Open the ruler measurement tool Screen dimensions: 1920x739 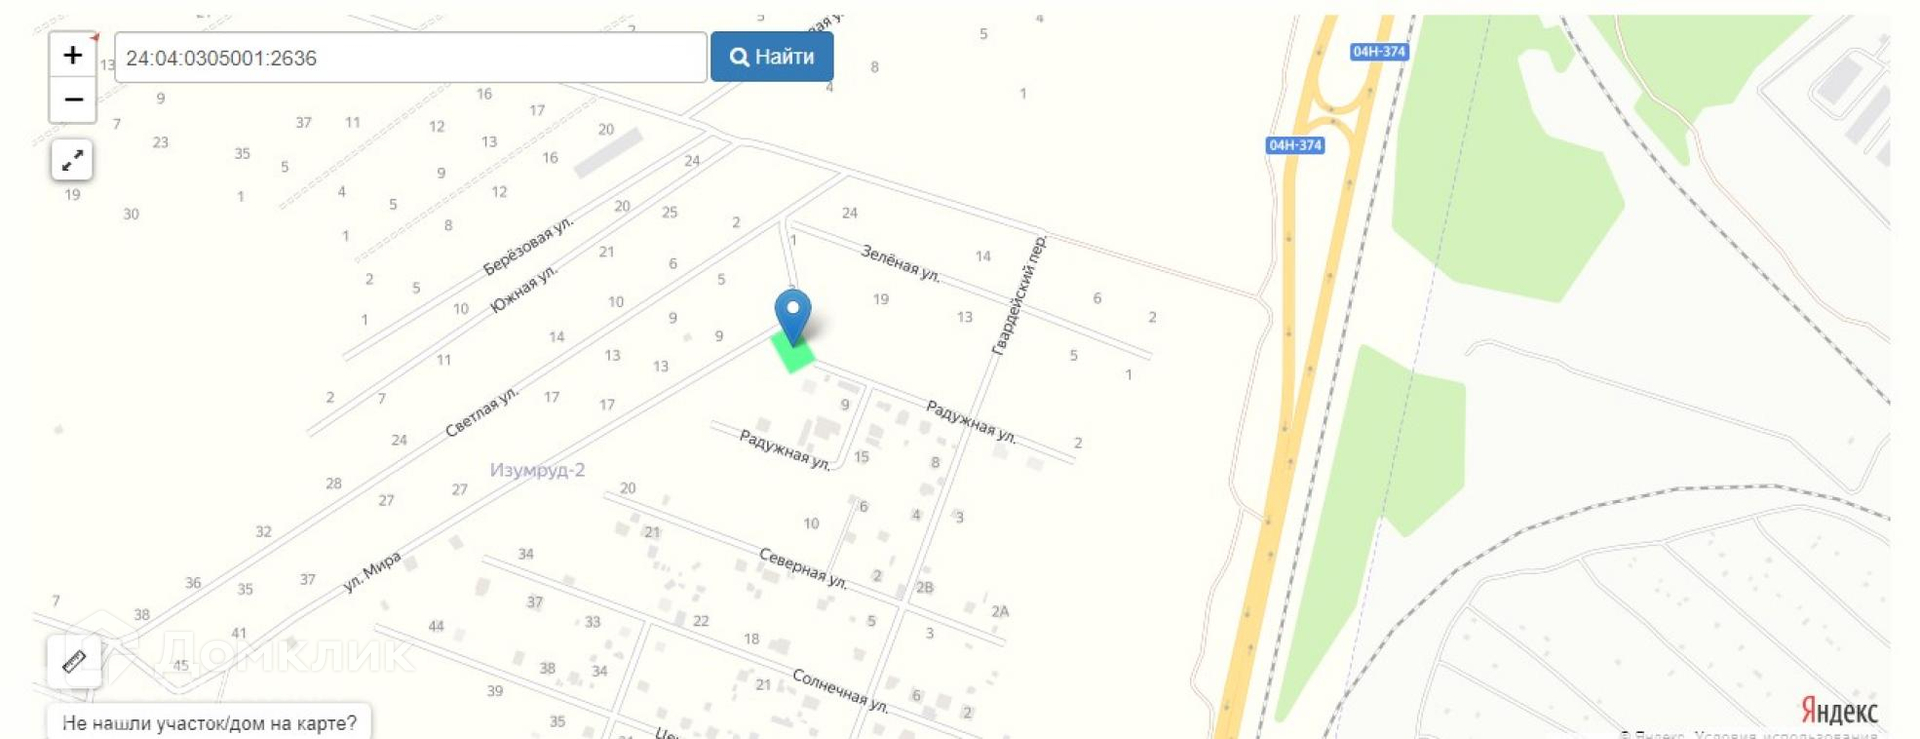coord(74,661)
